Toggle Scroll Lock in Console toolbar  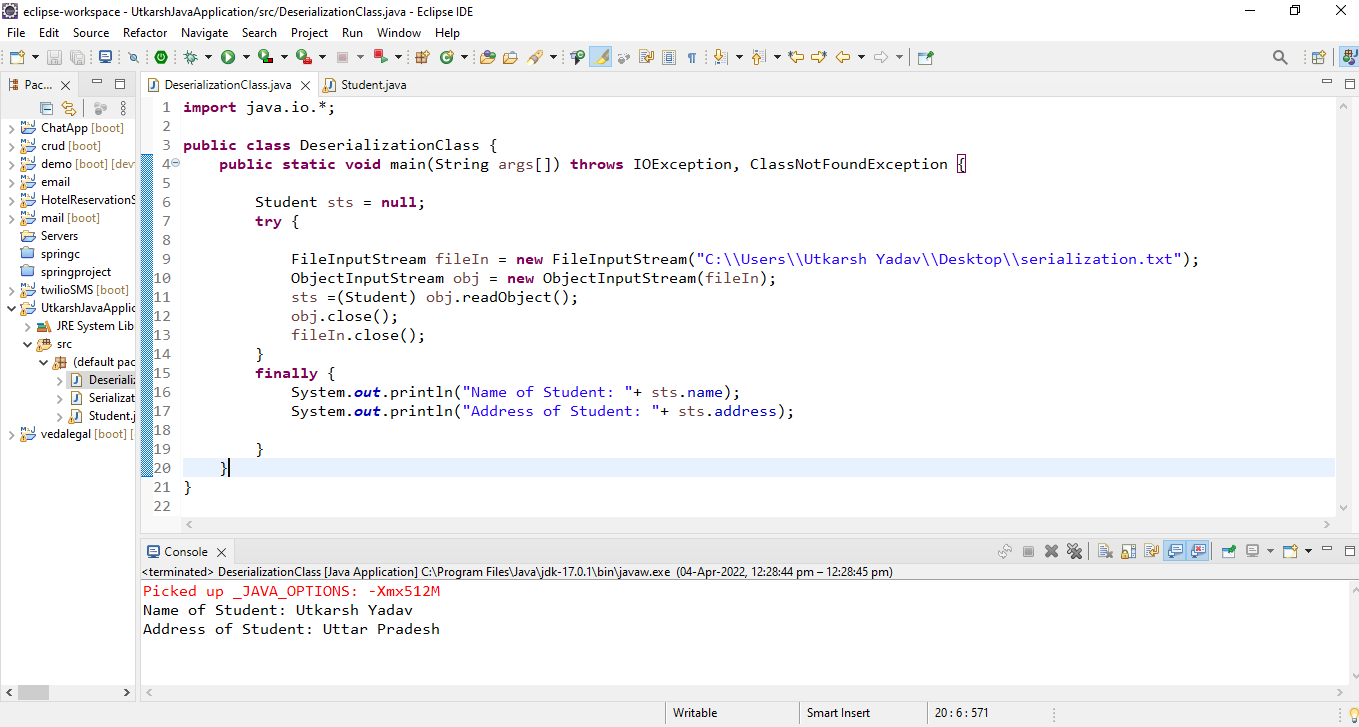[1128, 551]
